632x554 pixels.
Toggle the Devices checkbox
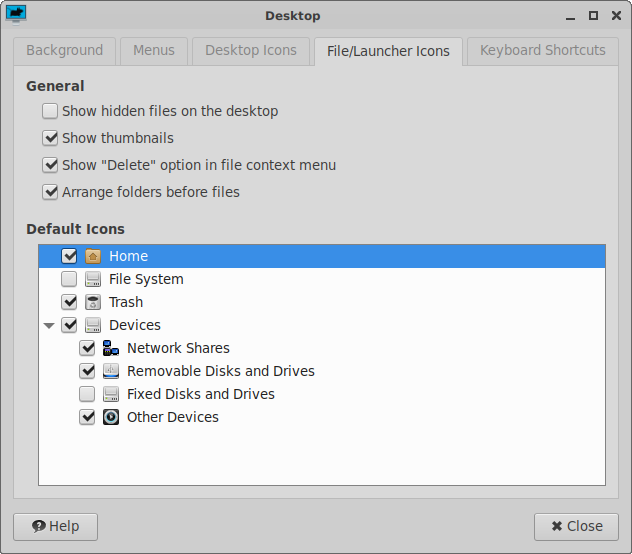click(69, 325)
